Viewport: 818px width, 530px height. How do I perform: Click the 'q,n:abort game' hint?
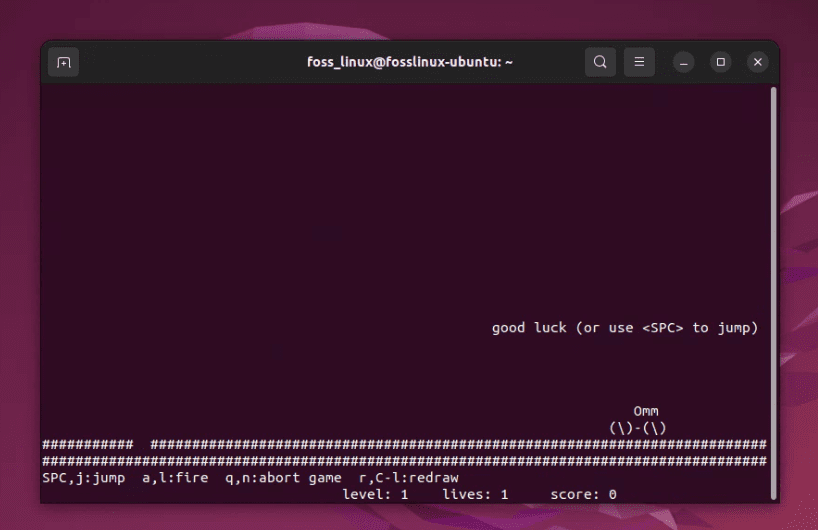tap(283, 478)
